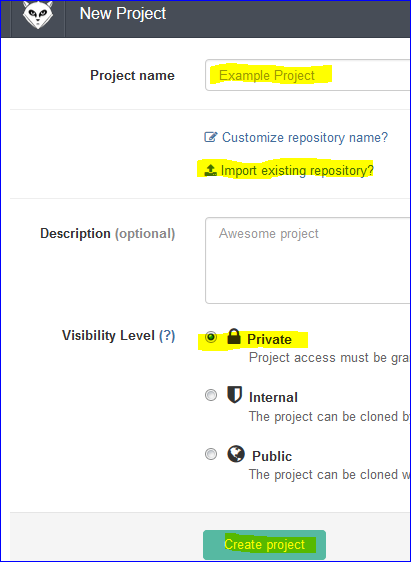Select the Private visibility radio button

click(x=211, y=337)
